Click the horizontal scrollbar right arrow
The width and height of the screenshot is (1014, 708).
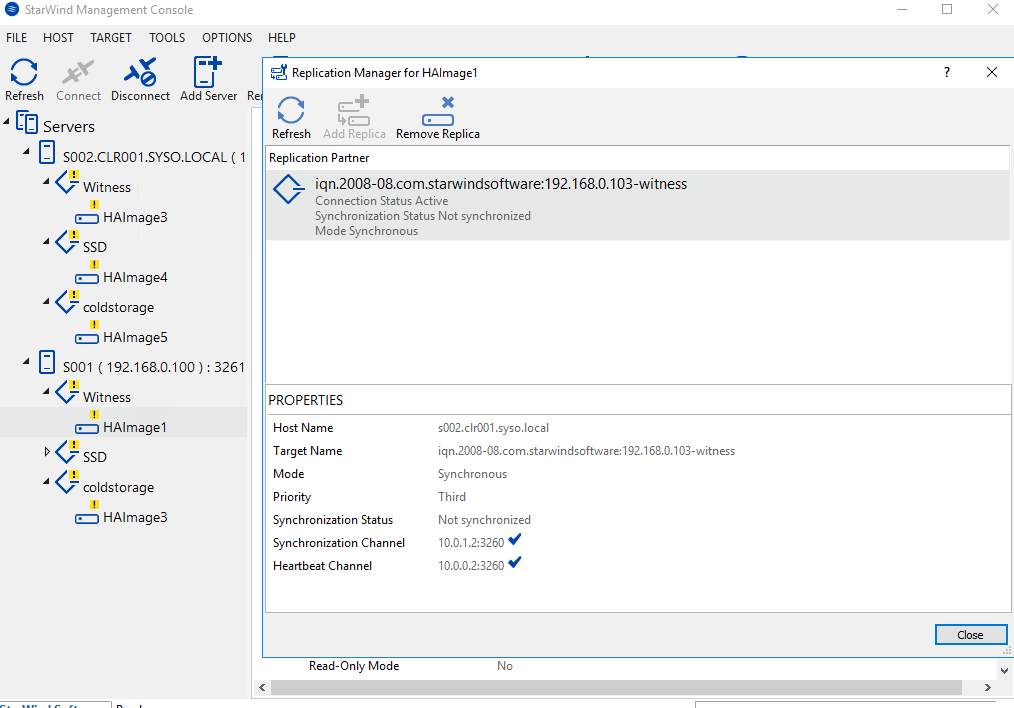point(987,687)
